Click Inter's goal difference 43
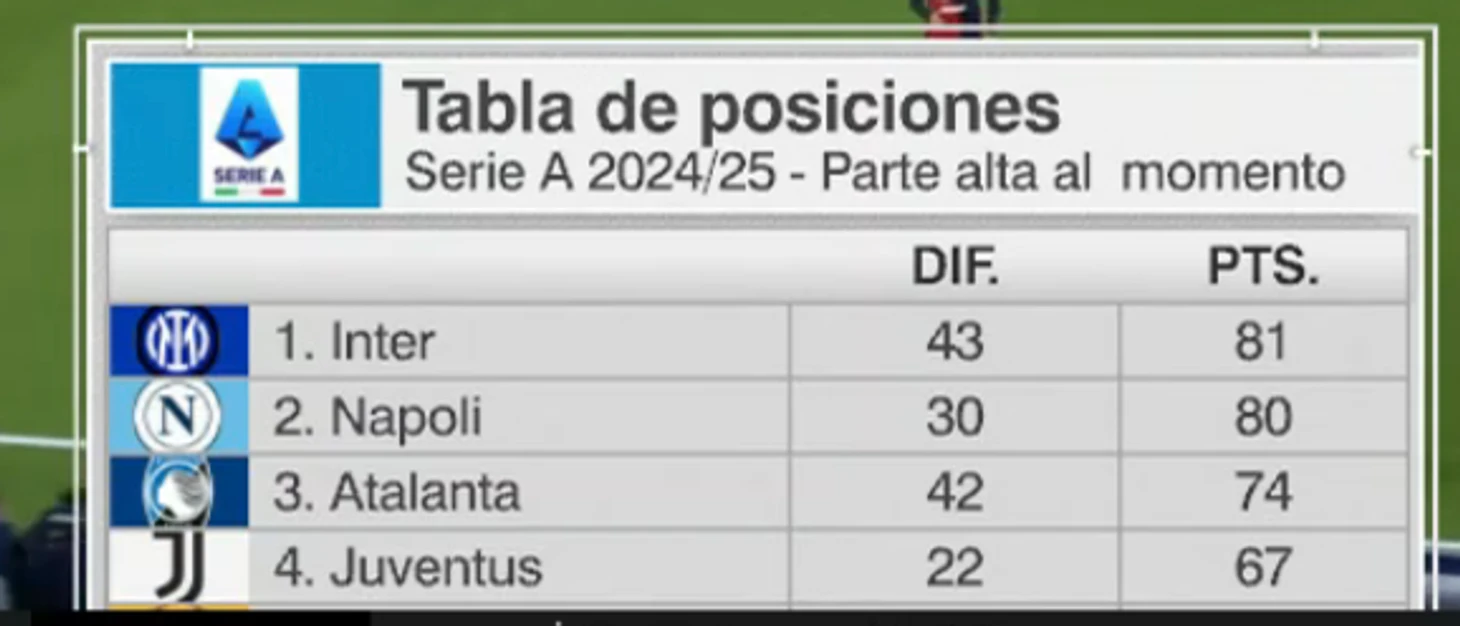The width and height of the screenshot is (1460, 626). pos(955,342)
